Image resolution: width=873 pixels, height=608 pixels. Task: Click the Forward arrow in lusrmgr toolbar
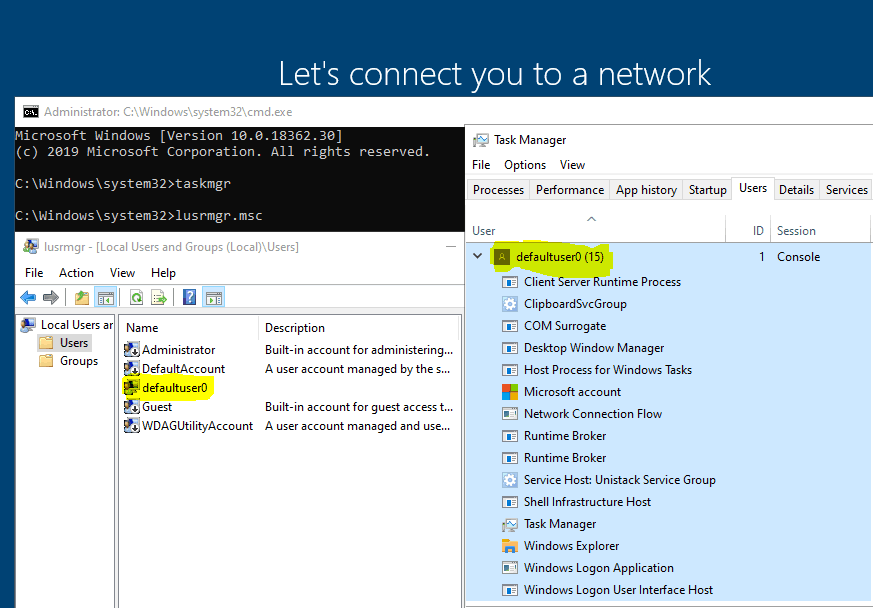[51, 298]
